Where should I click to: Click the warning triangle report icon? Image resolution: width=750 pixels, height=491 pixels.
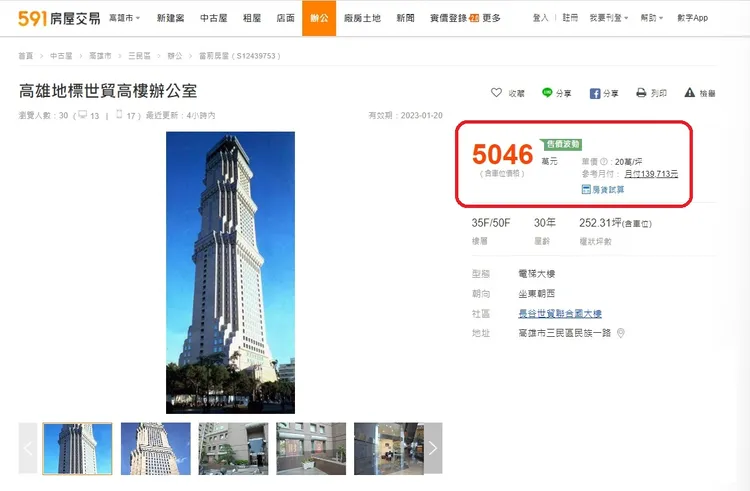pyautogui.click(x=689, y=93)
